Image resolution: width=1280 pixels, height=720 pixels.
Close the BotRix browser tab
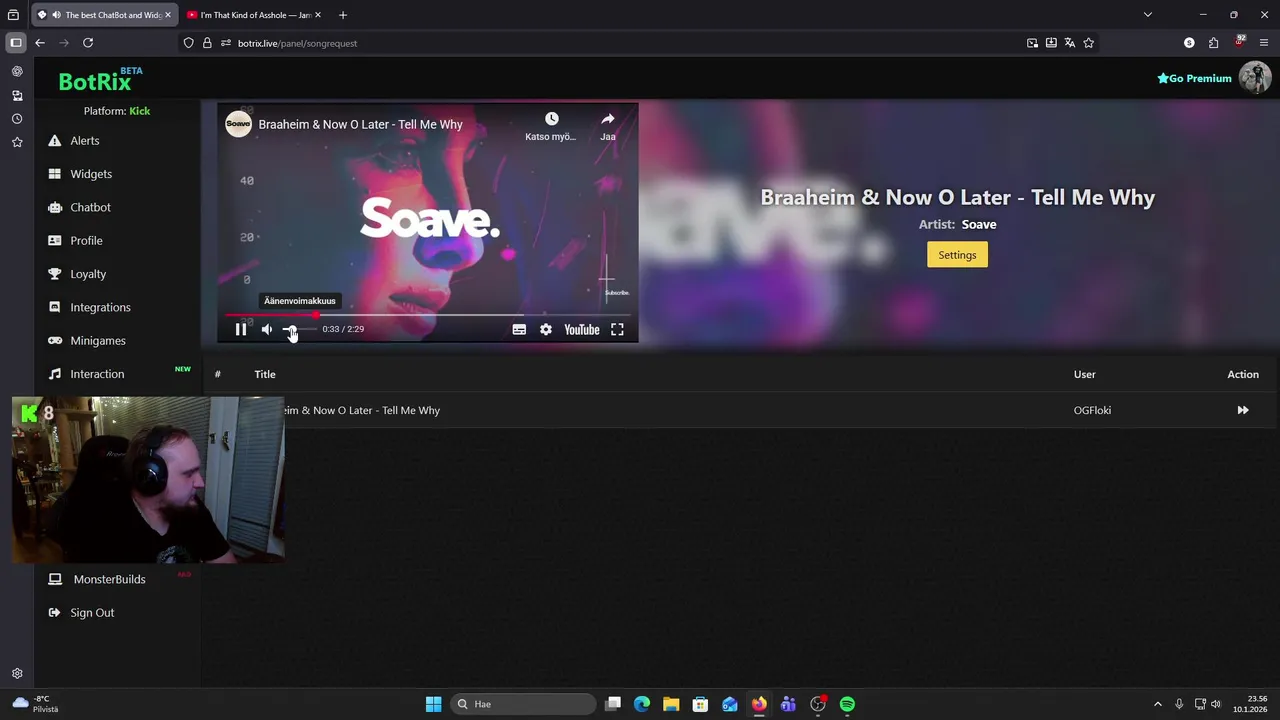click(x=167, y=15)
